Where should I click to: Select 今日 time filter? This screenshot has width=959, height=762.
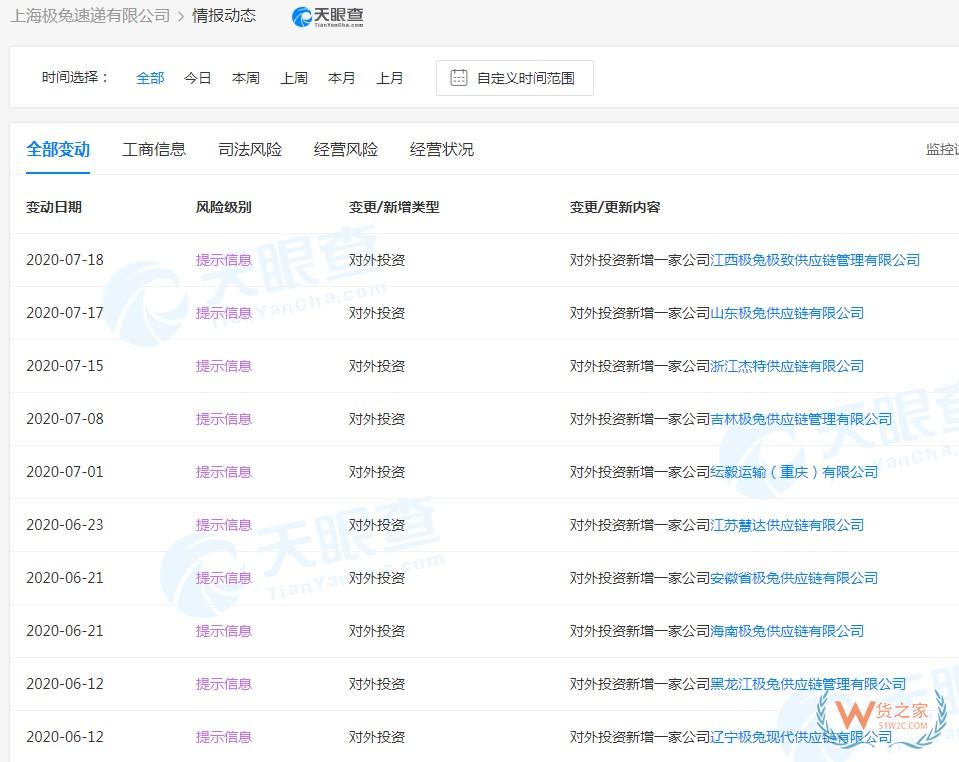click(198, 78)
